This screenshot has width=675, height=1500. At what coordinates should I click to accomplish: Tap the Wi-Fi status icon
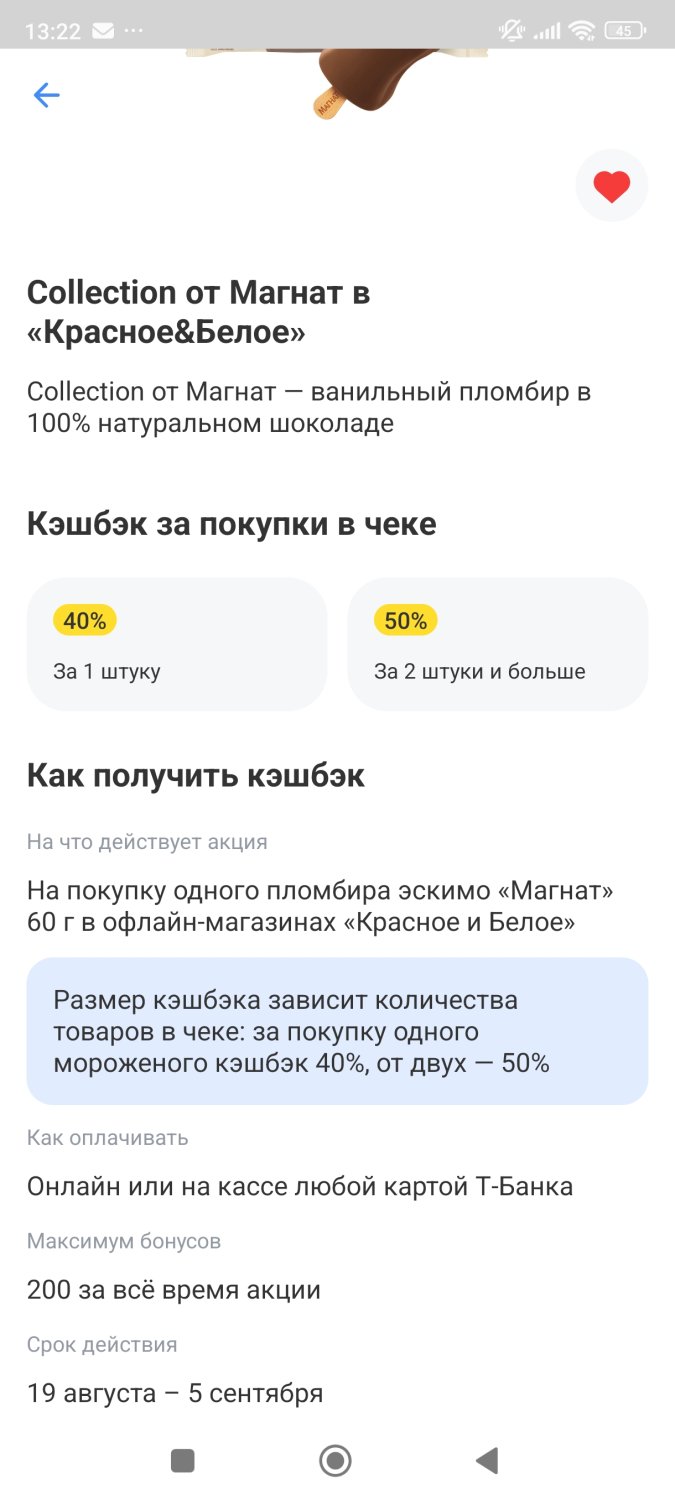tap(582, 31)
